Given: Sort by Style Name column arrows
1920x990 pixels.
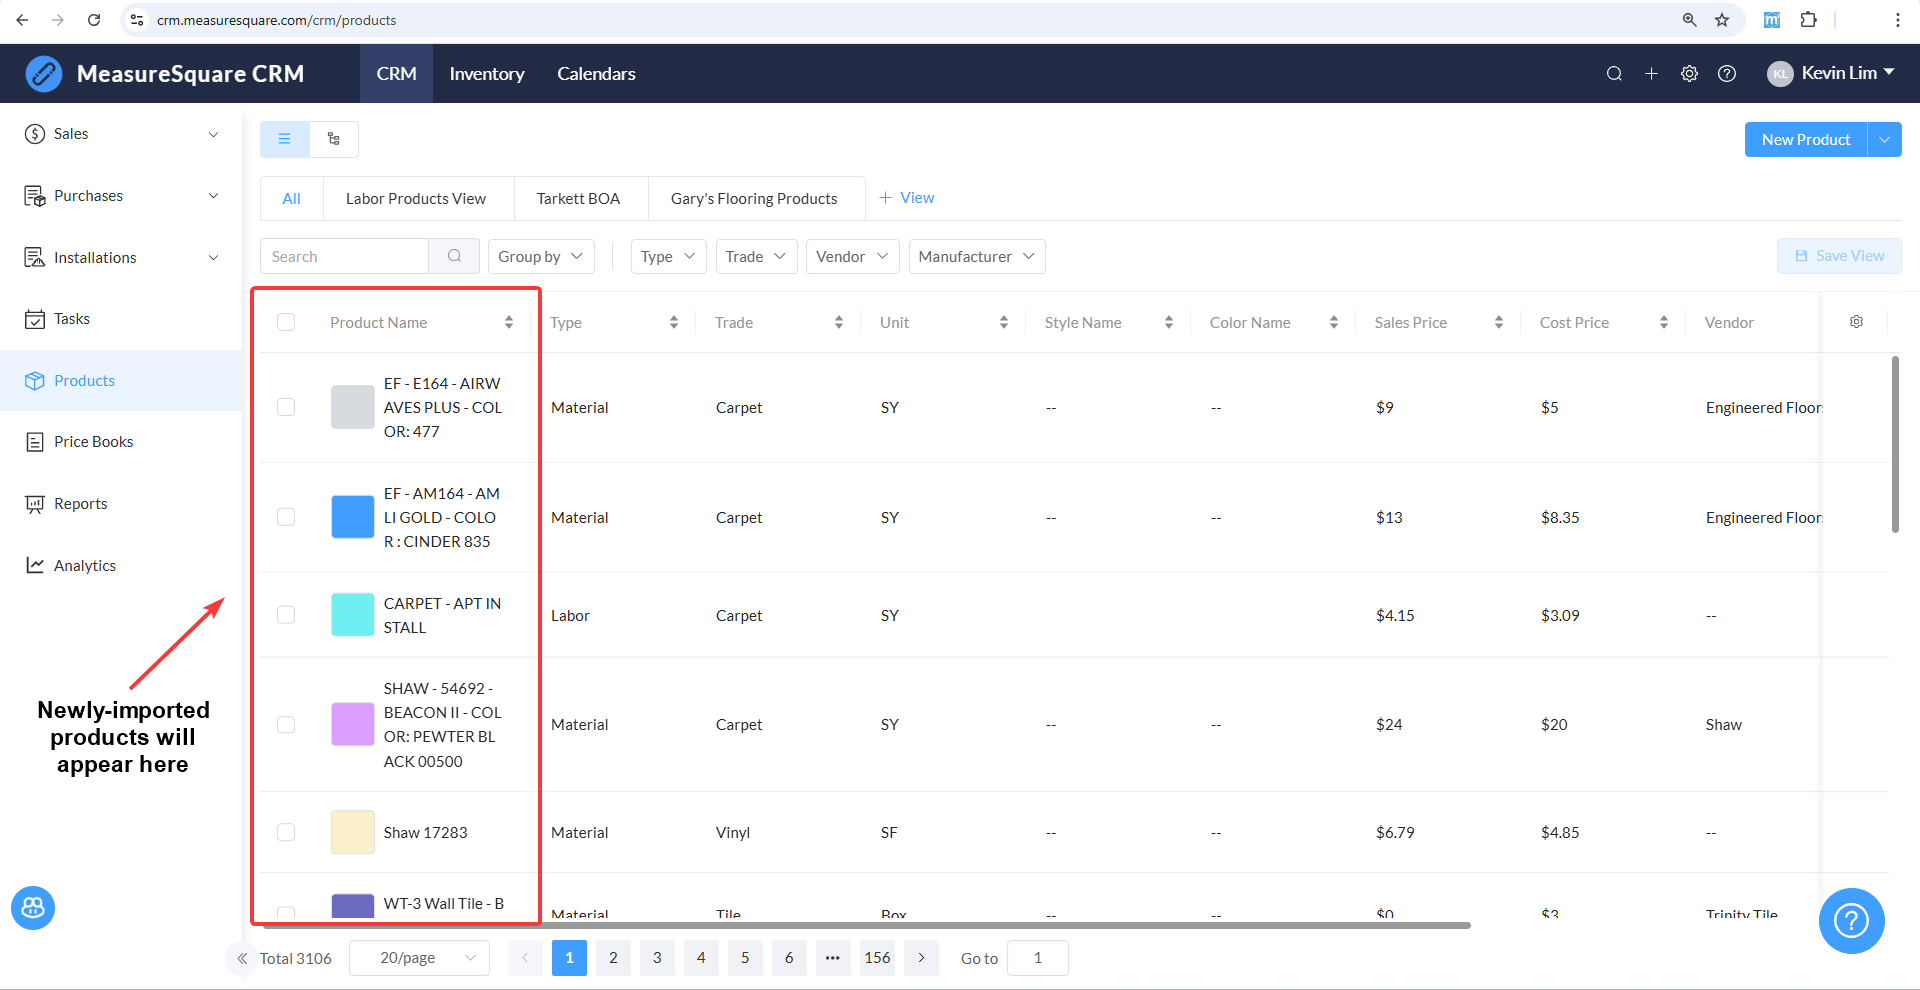Looking at the screenshot, I should [1169, 322].
